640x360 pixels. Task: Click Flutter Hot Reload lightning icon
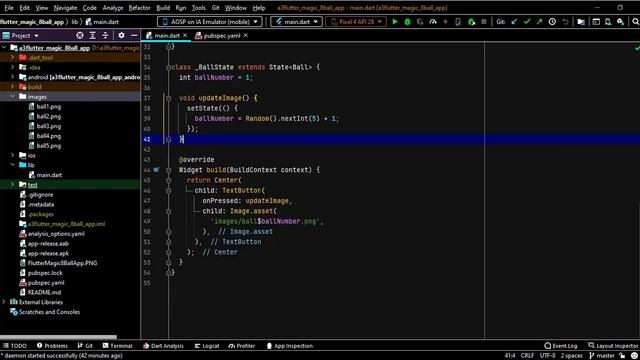(x=445, y=22)
